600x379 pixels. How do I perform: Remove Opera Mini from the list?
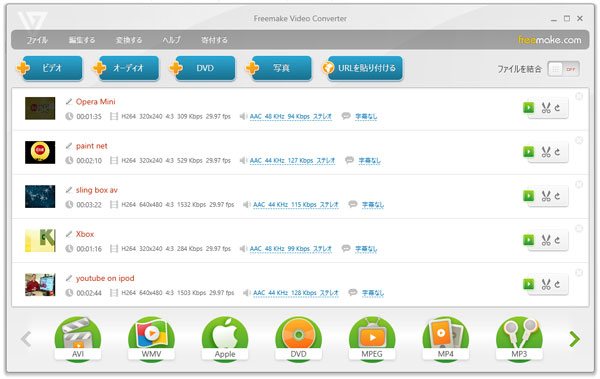(x=579, y=96)
